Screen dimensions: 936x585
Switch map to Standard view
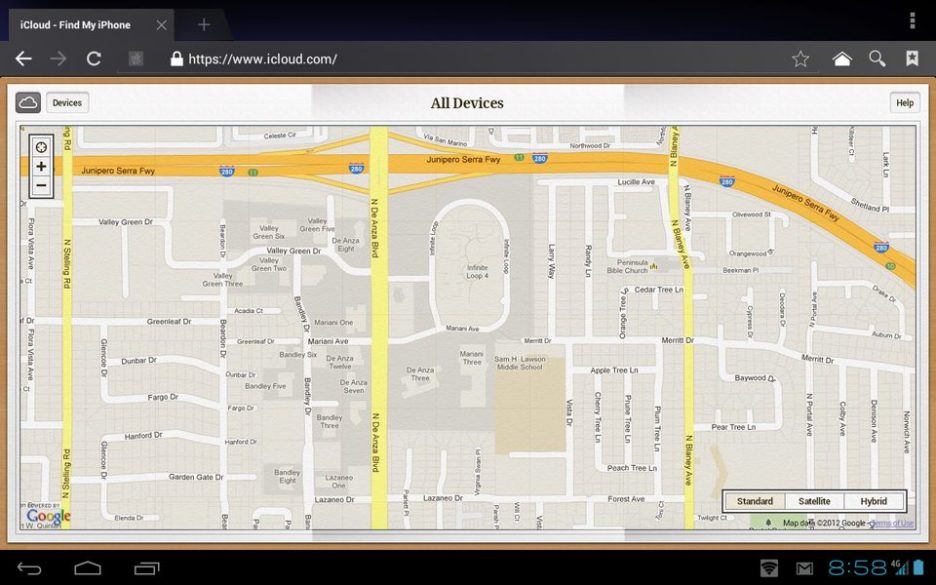click(x=755, y=501)
